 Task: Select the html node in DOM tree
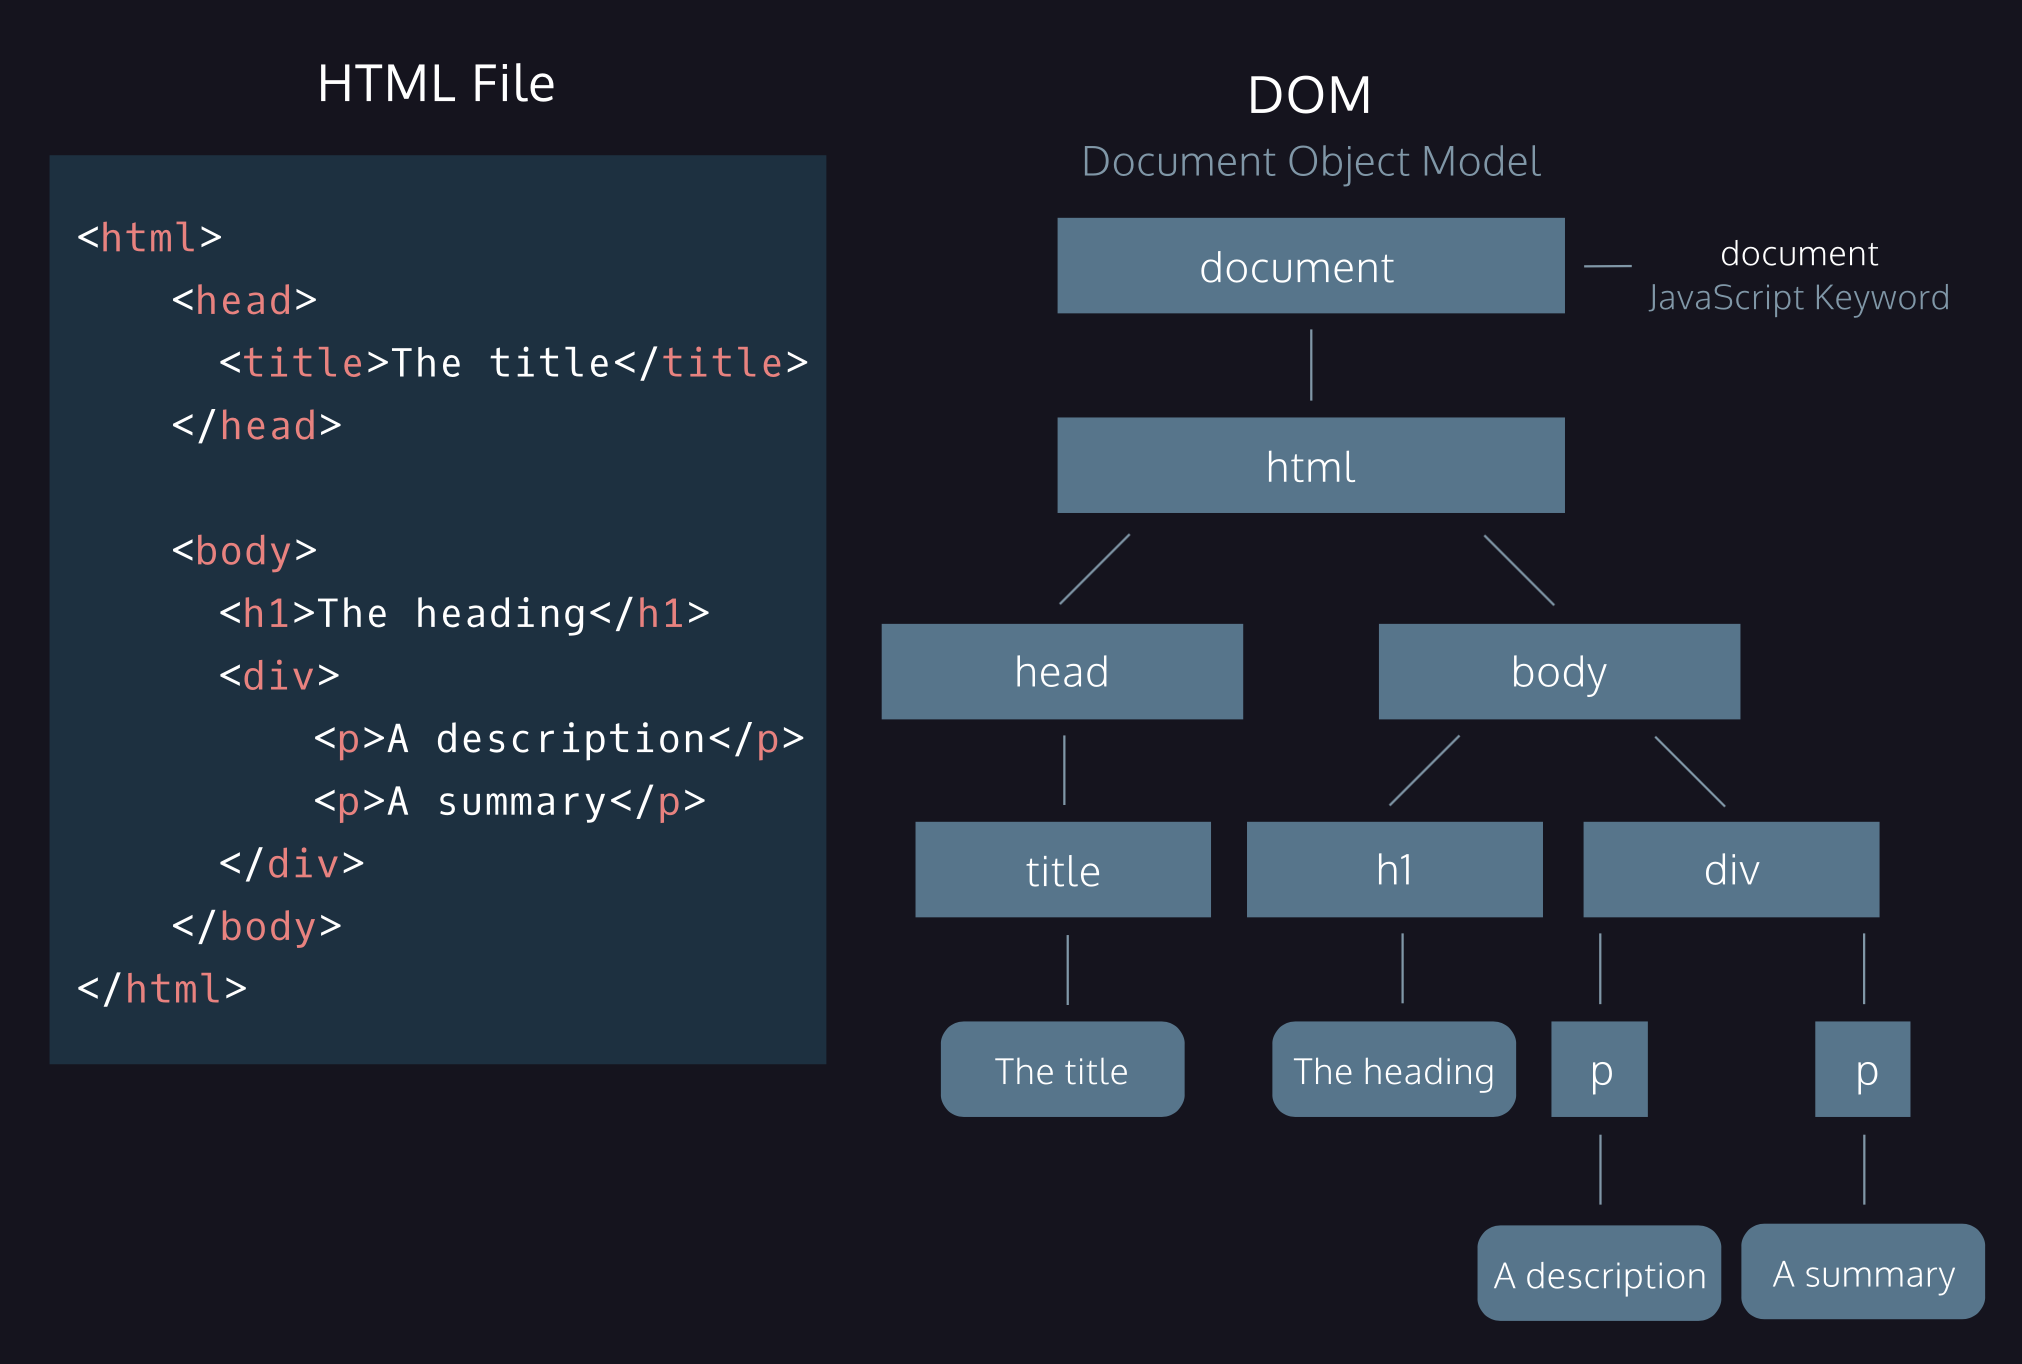pos(1310,466)
